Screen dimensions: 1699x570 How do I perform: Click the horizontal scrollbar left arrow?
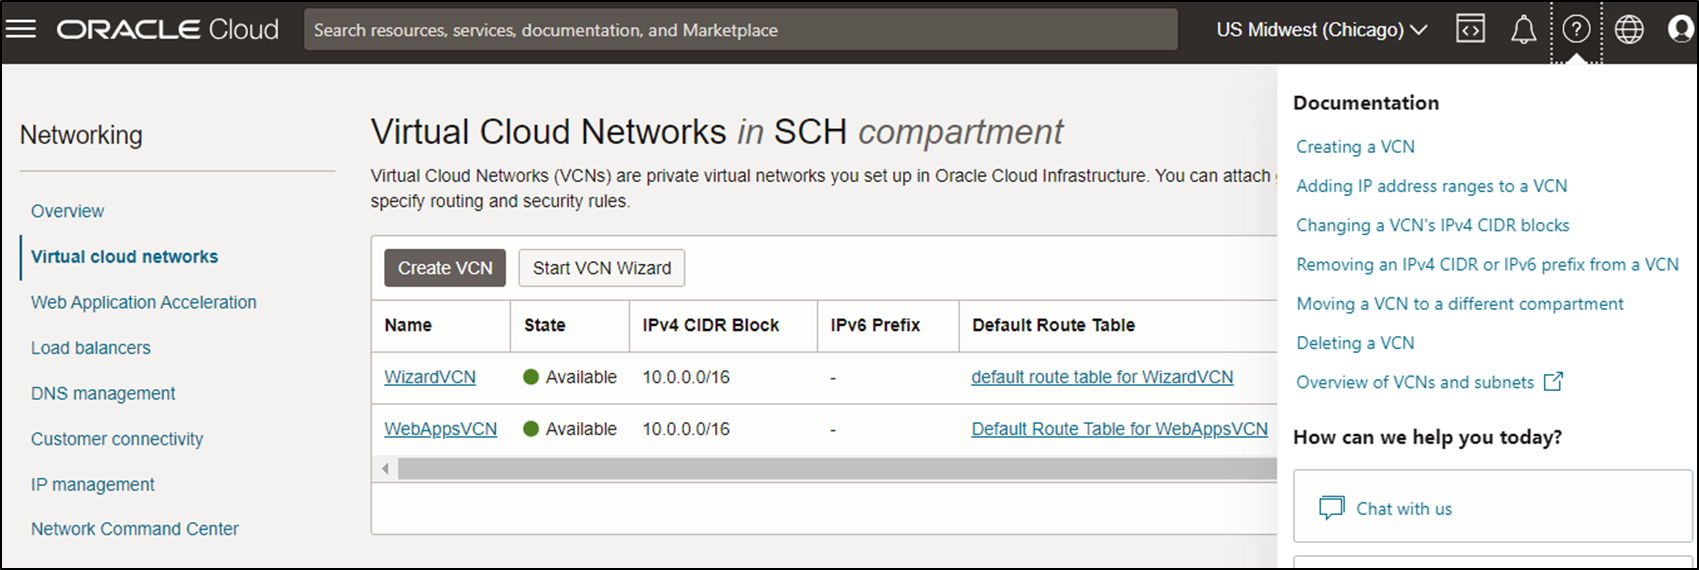(x=385, y=468)
